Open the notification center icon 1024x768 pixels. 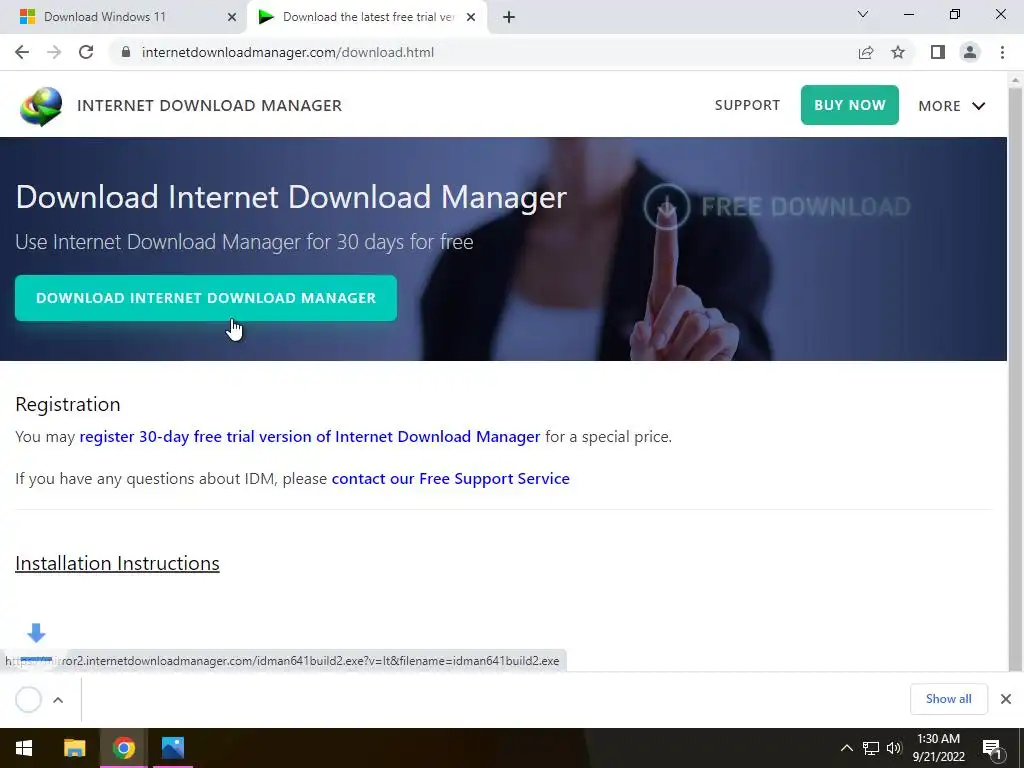[993, 748]
